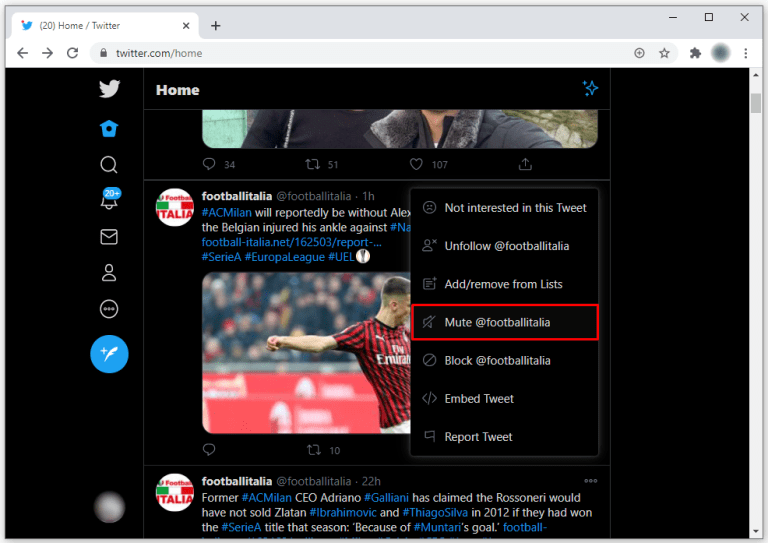The width and height of the screenshot is (768, 543).
Task: Open the Home feed icon in sidebar
Action: point(109,129)
